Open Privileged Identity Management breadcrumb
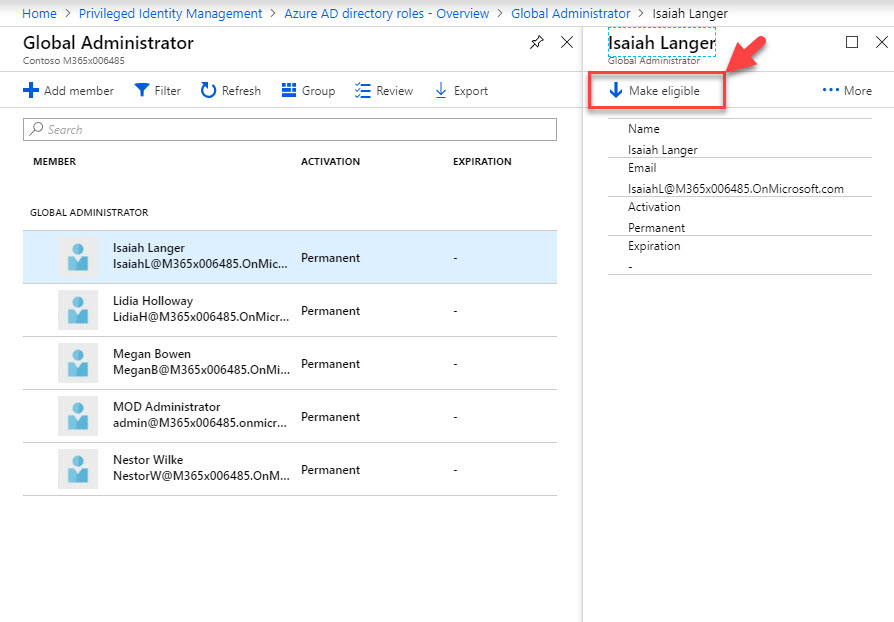The width and height of the screenshot is (894, 622). point(170,14)
